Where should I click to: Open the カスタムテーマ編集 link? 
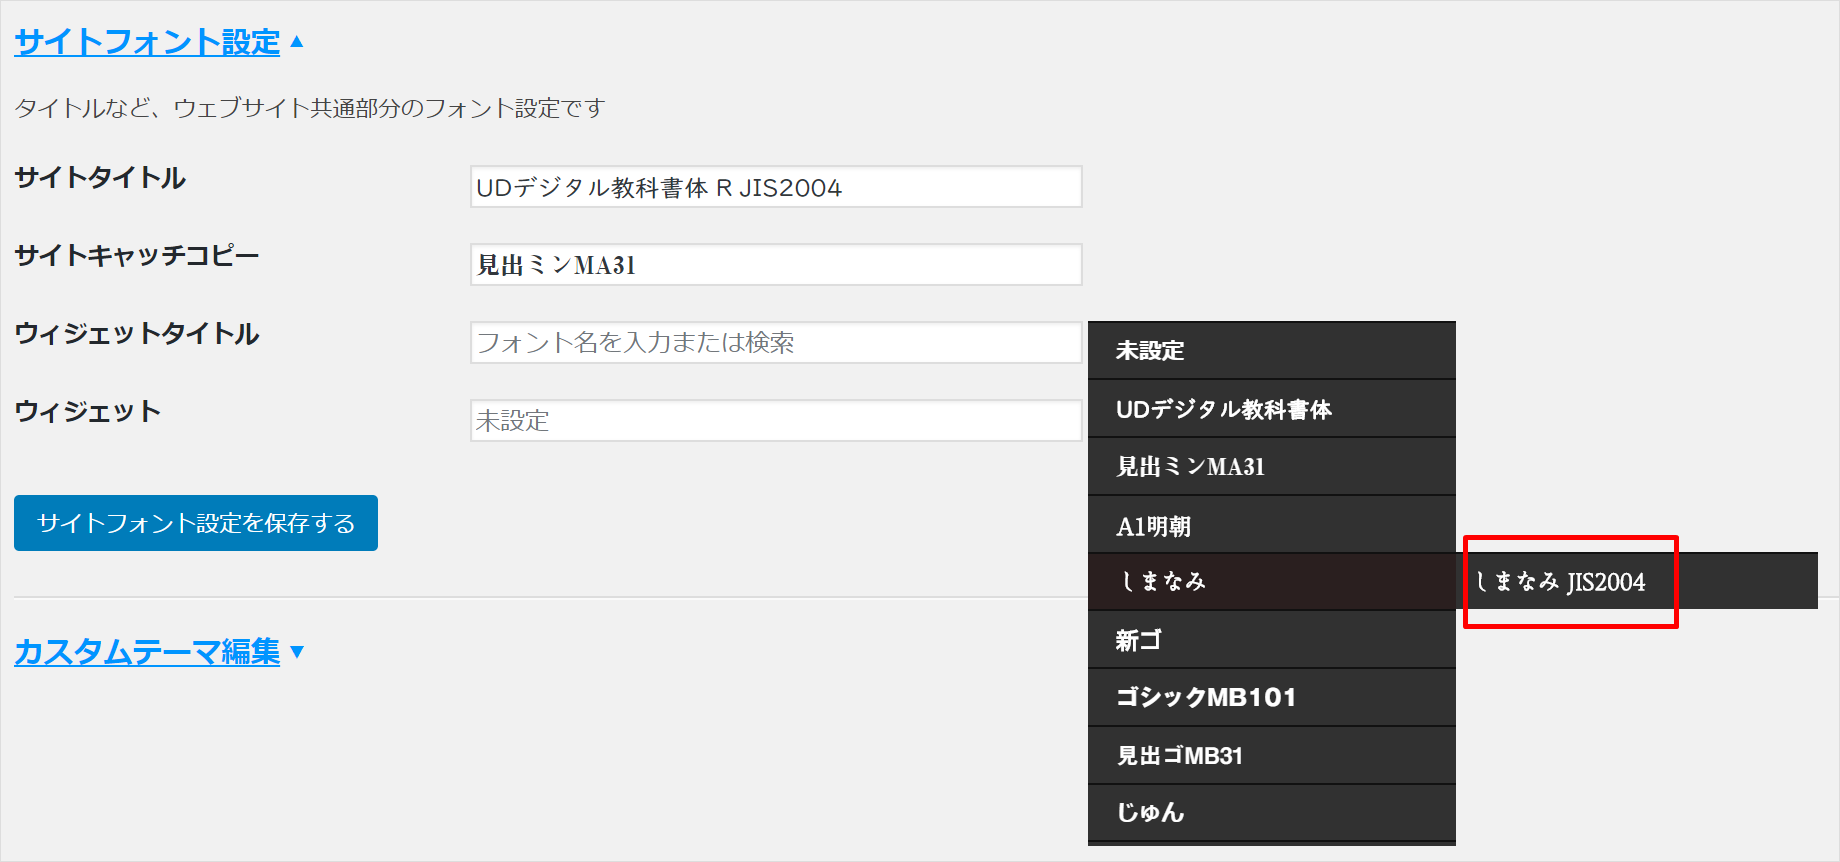click(147, 652)
